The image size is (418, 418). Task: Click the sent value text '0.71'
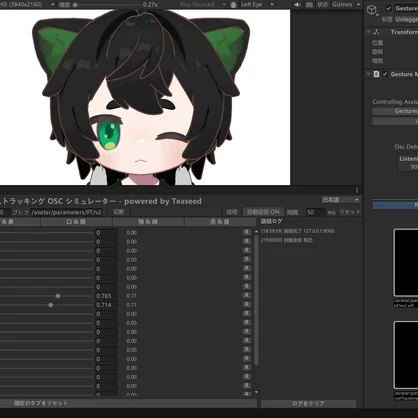point(132,305)
